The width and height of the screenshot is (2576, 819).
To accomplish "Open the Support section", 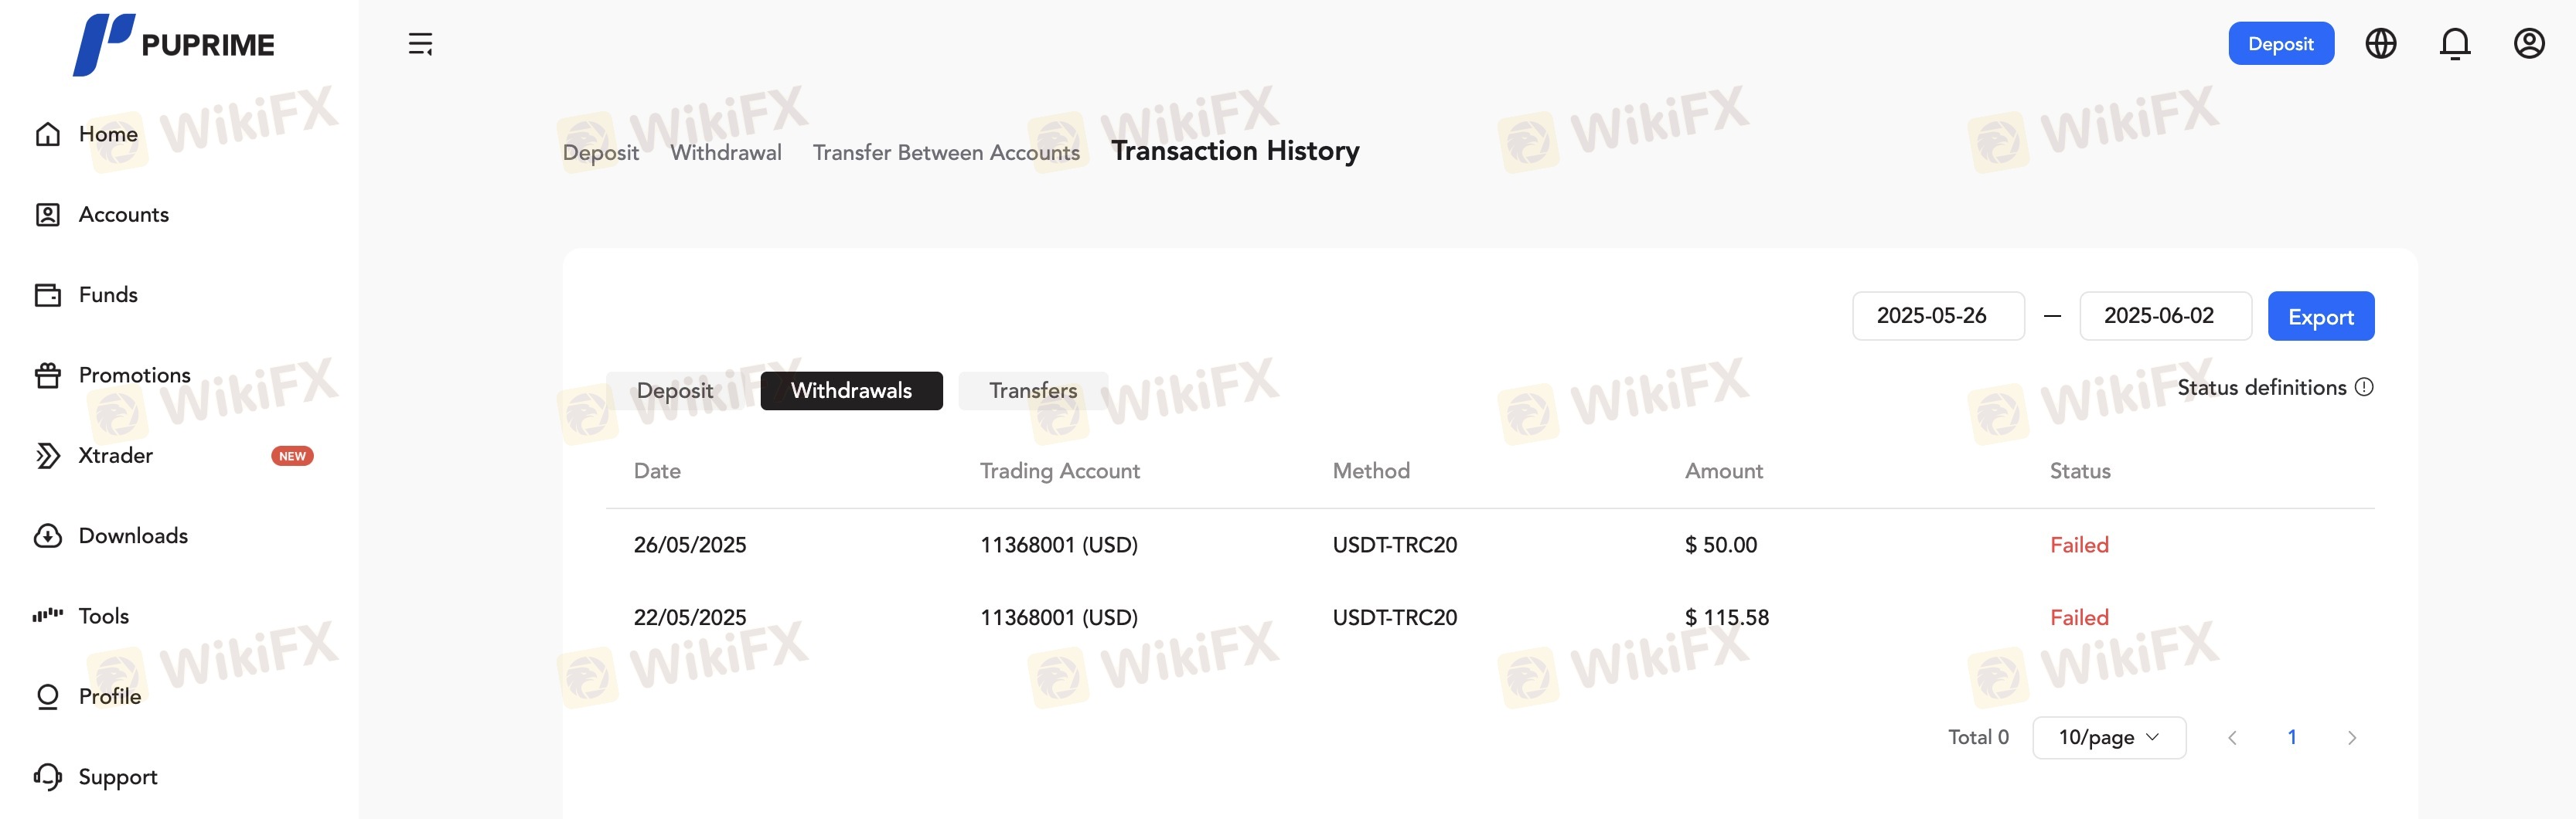I will [x=117, y=777].
